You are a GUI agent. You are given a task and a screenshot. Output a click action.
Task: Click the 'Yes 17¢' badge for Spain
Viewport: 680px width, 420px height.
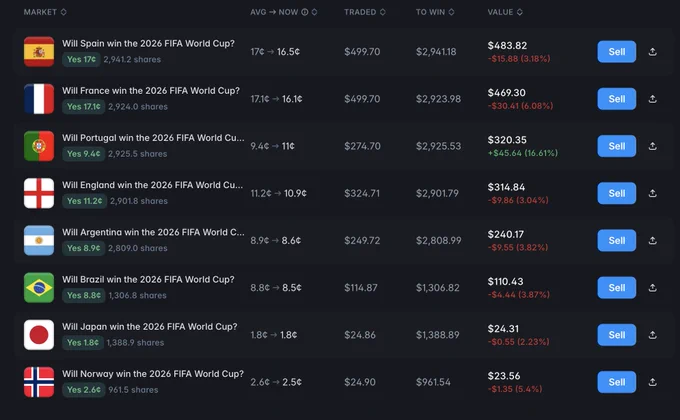point(81,59)
